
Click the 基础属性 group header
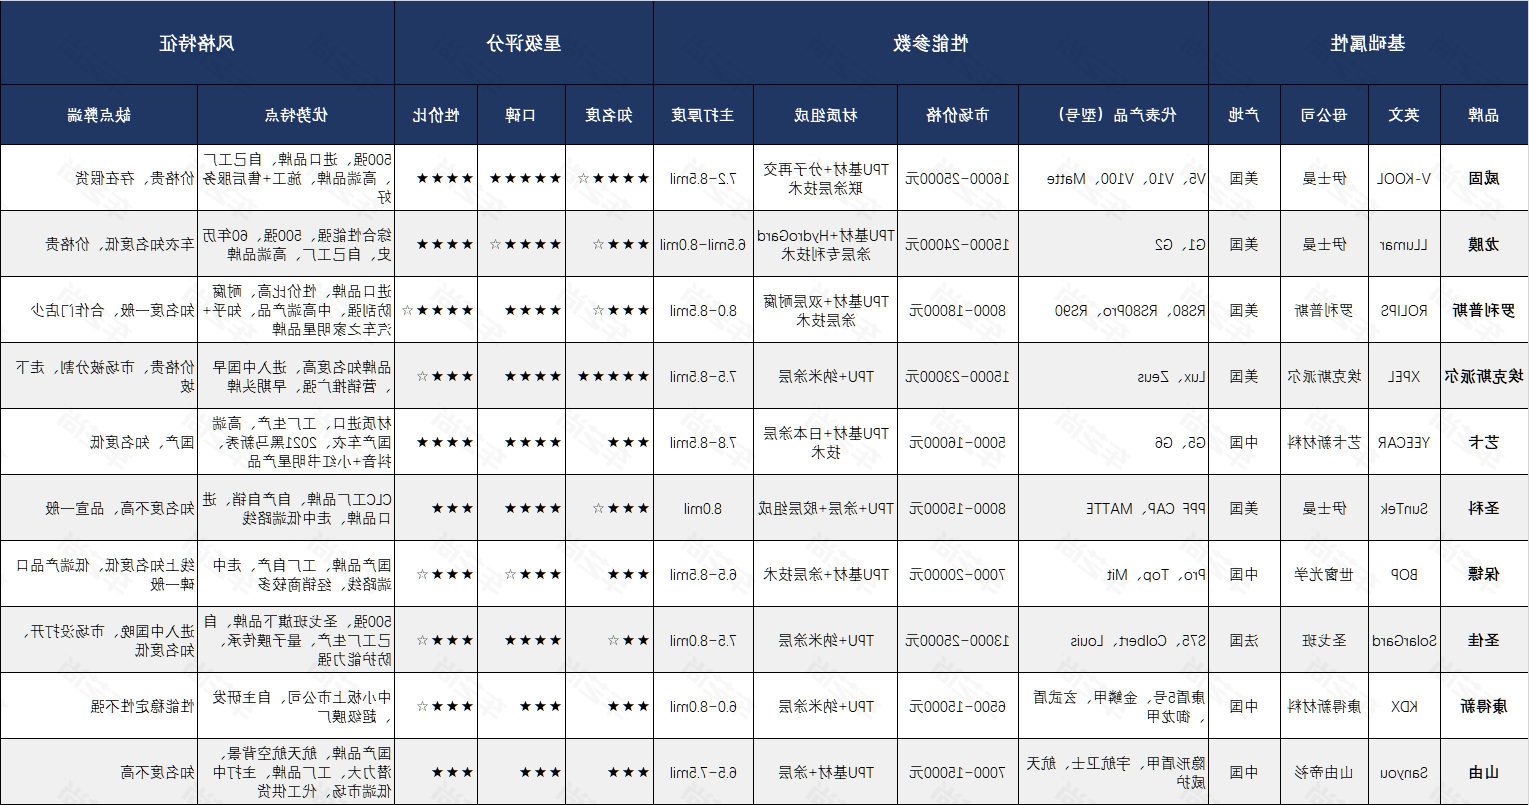pos(1368,43)
